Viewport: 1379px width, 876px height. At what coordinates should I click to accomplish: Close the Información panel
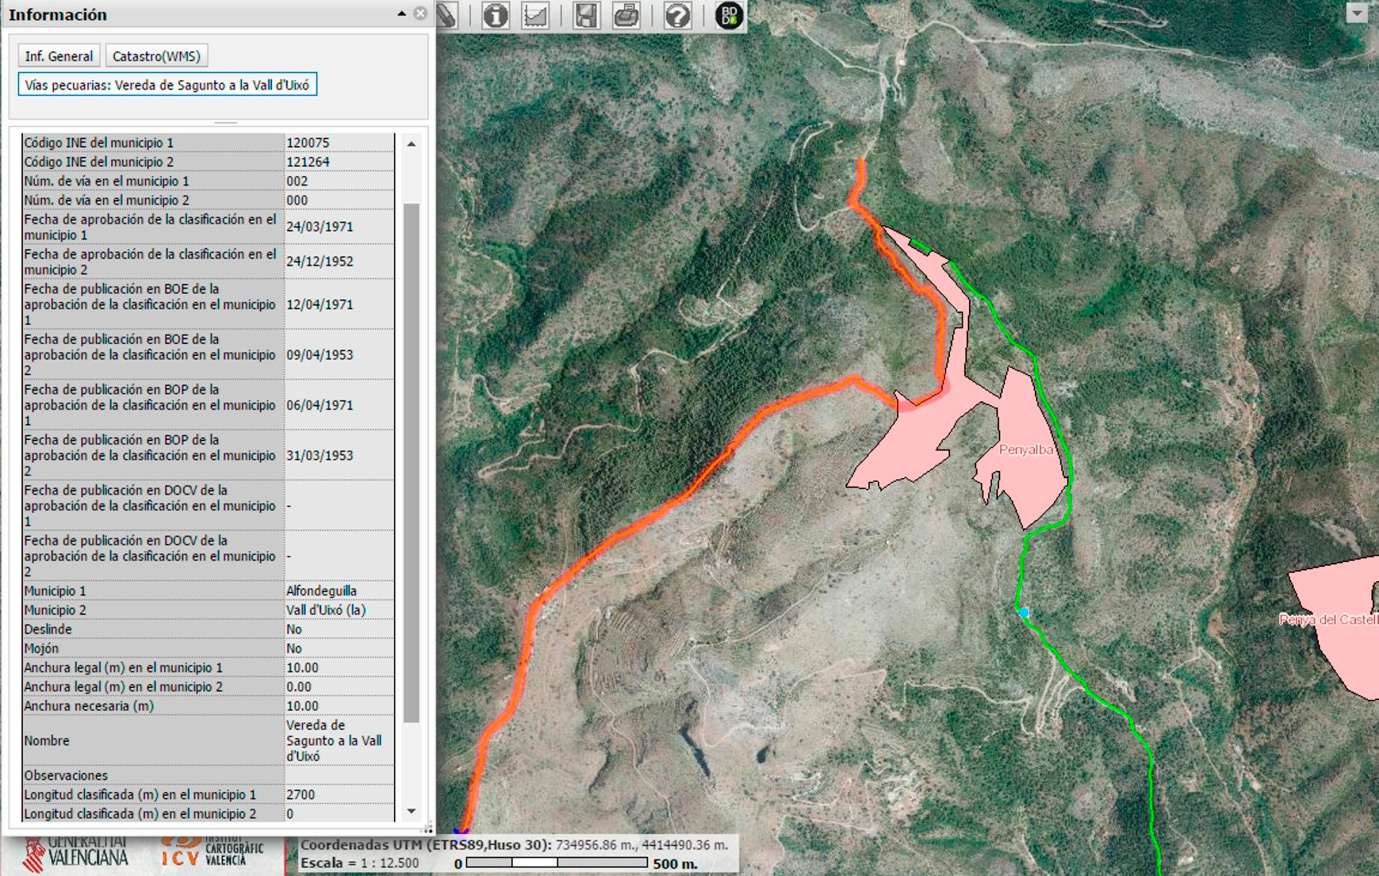click(420, 13)
